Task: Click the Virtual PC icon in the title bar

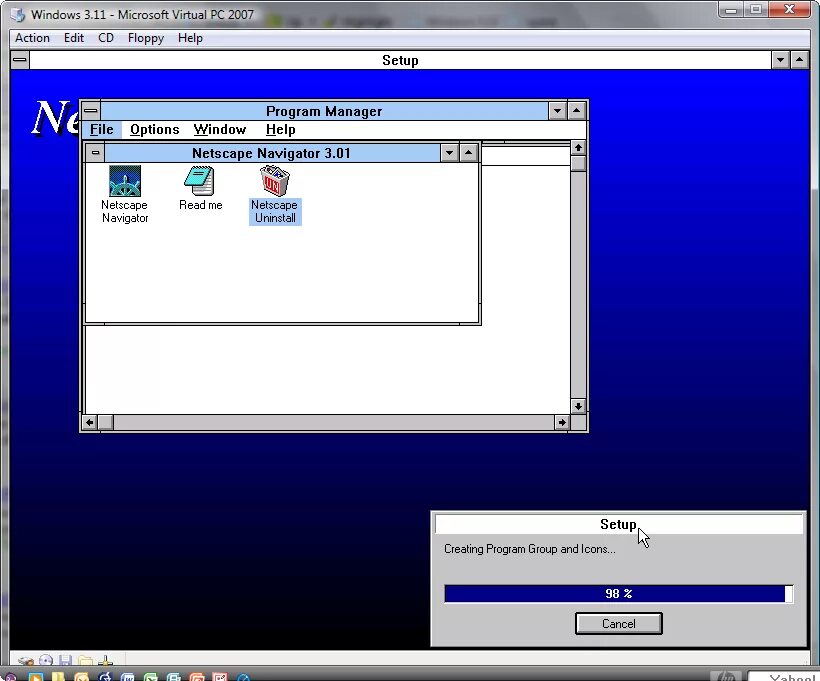Action: click(18, 15)
